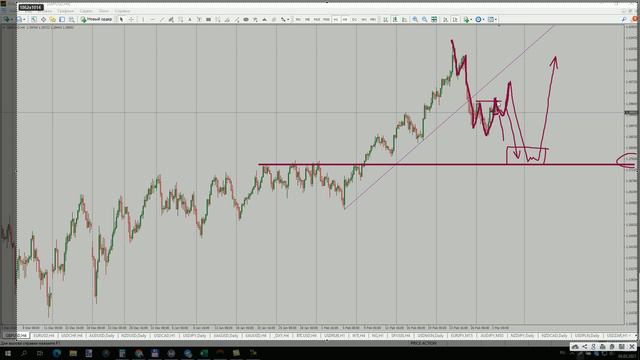Open the arrows objects dropdown
640x360 pixels.
tap(288, 19)
